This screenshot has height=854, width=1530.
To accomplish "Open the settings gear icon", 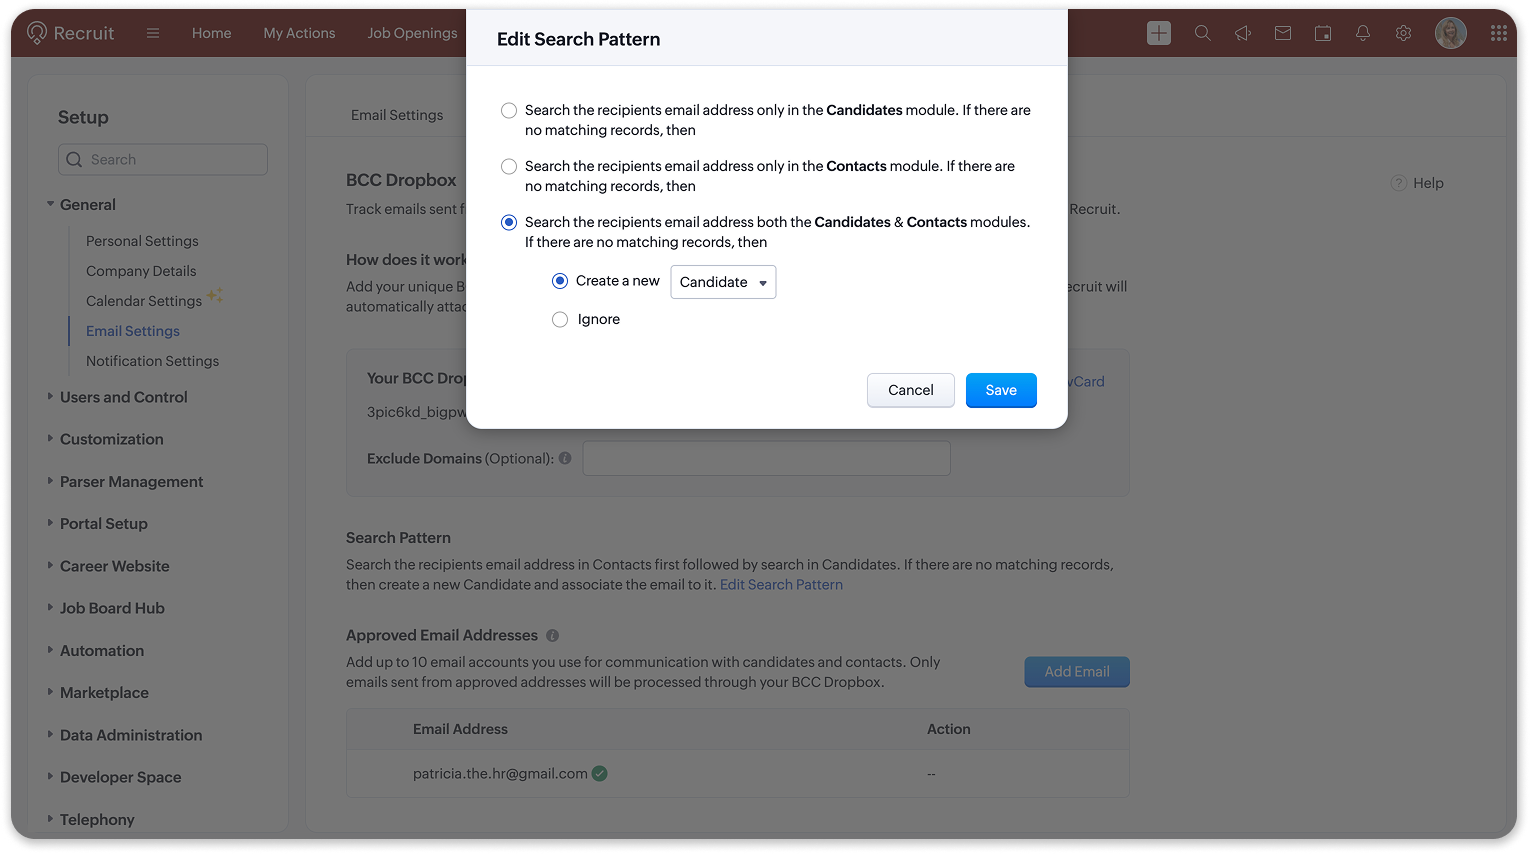I will point(1403,33).
